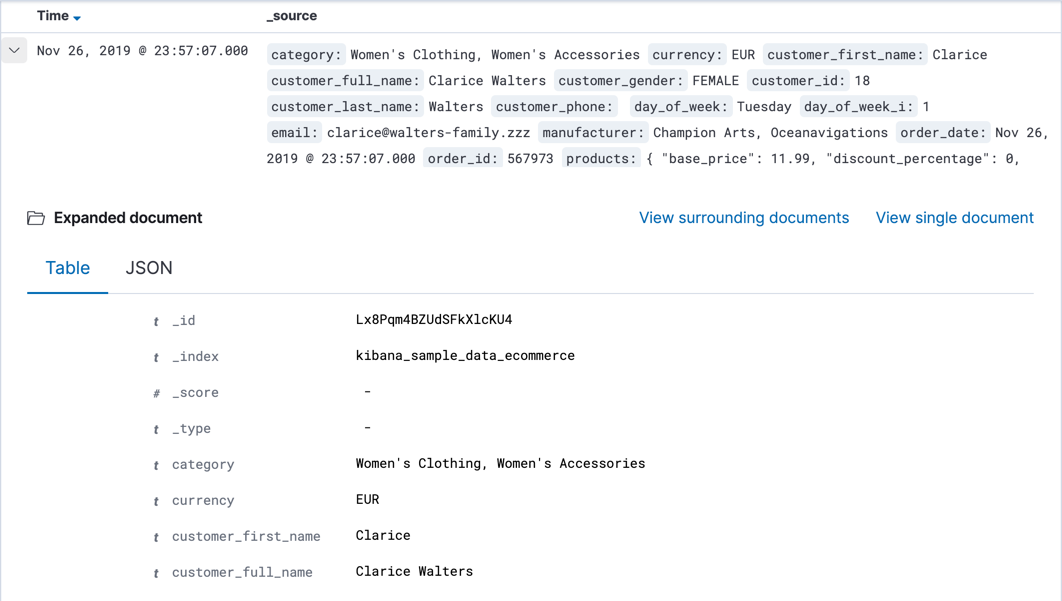Click the text type icon for _type

pyautogui.click(x=156, y=430)
